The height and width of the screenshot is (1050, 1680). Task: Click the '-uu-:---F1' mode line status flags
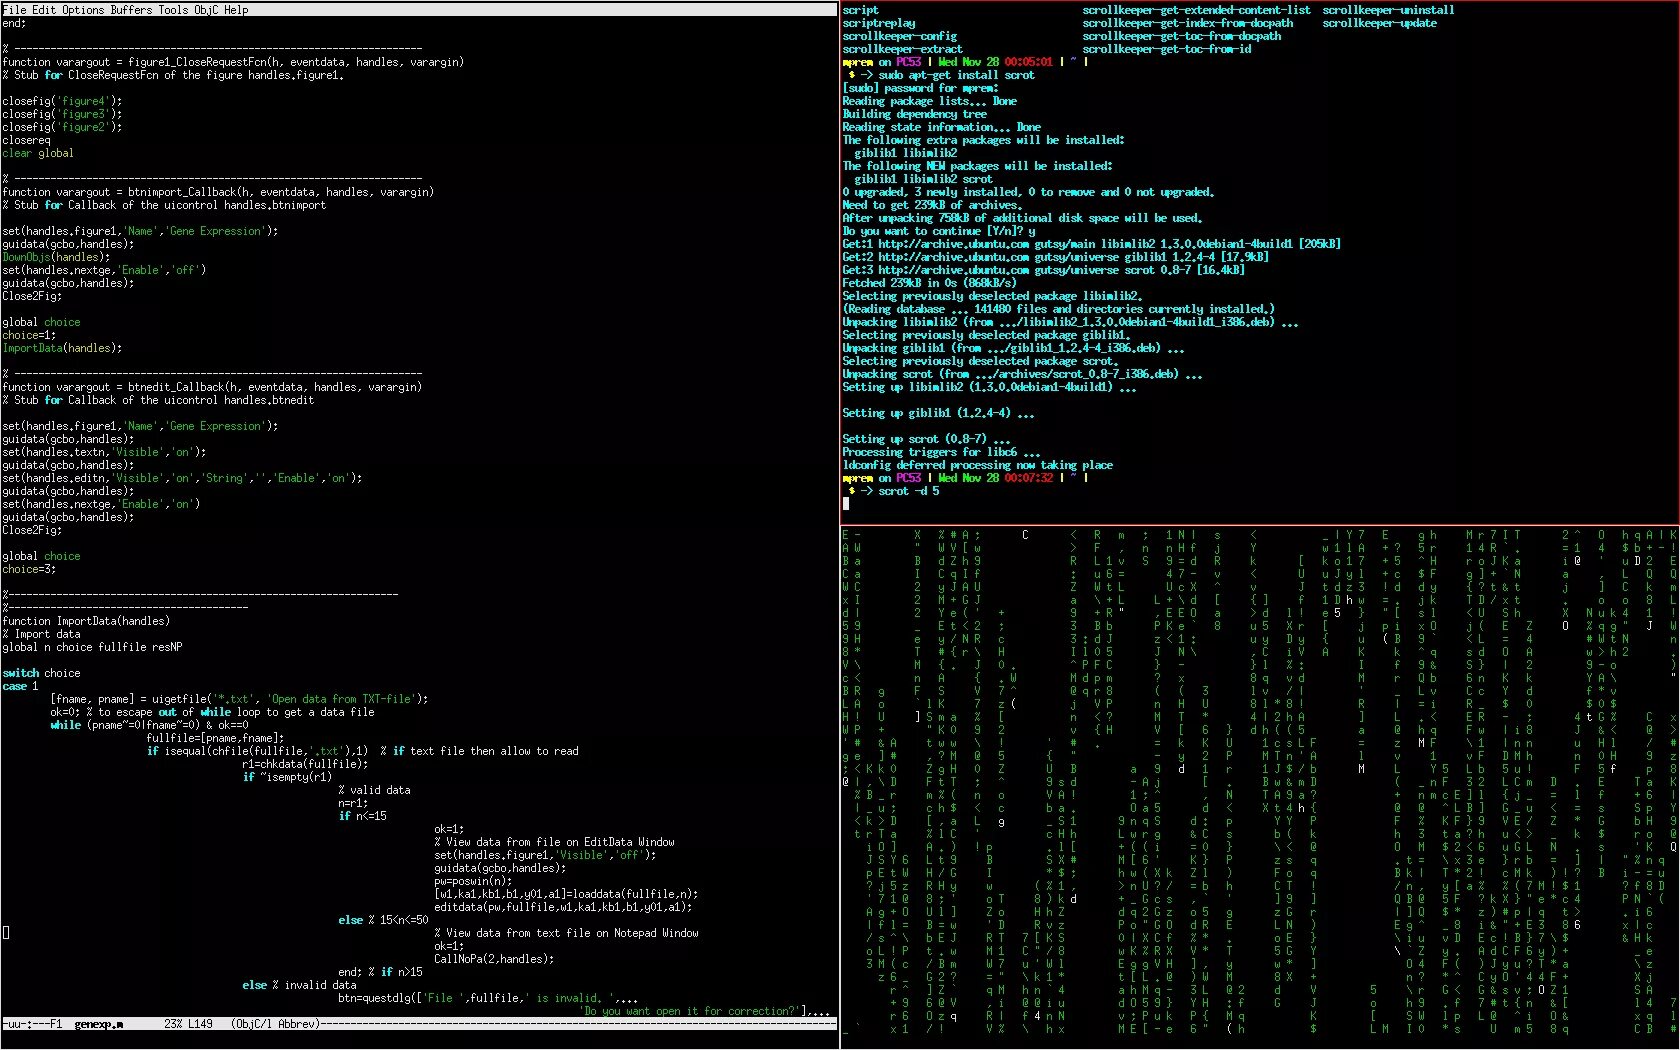(x=32, y=1024)
